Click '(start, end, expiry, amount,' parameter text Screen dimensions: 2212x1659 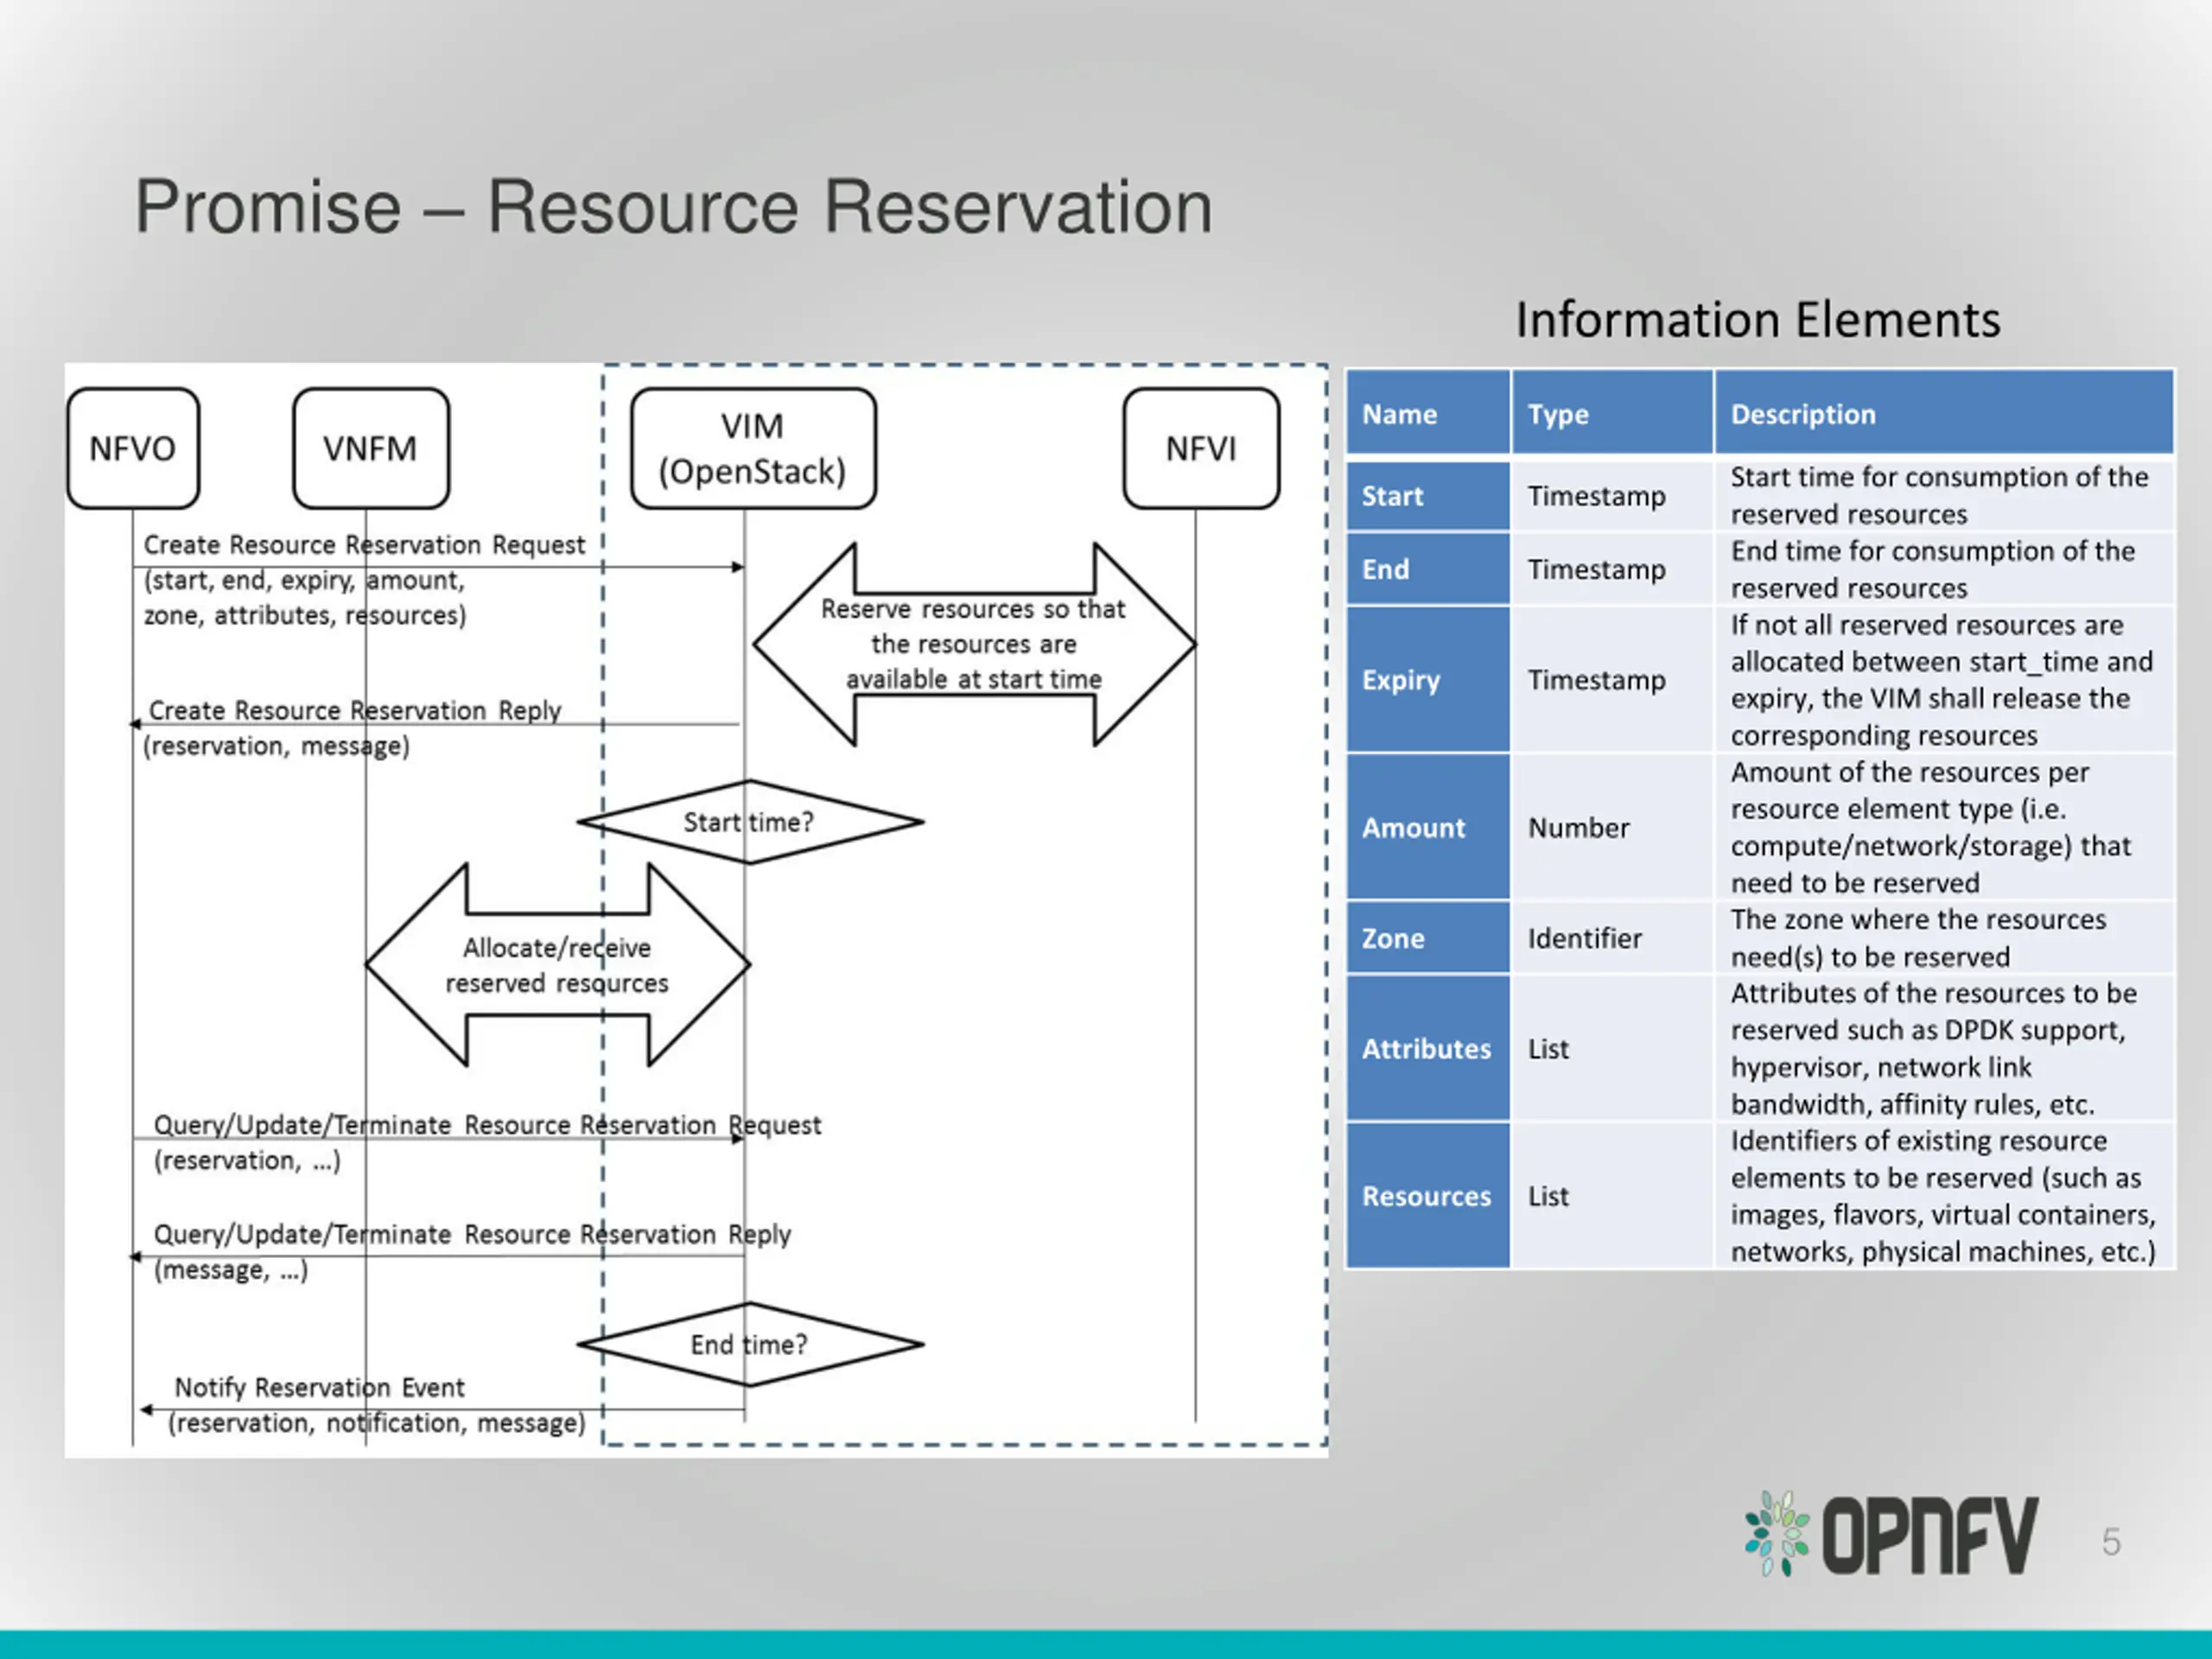pyautogui.click(x=304, y=580)
